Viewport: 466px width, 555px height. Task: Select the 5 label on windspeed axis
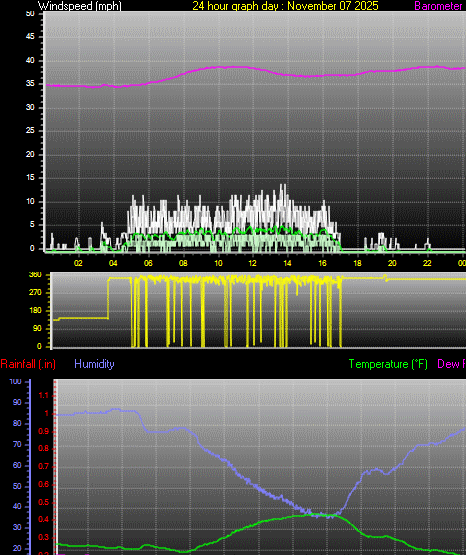coord(32,224)
